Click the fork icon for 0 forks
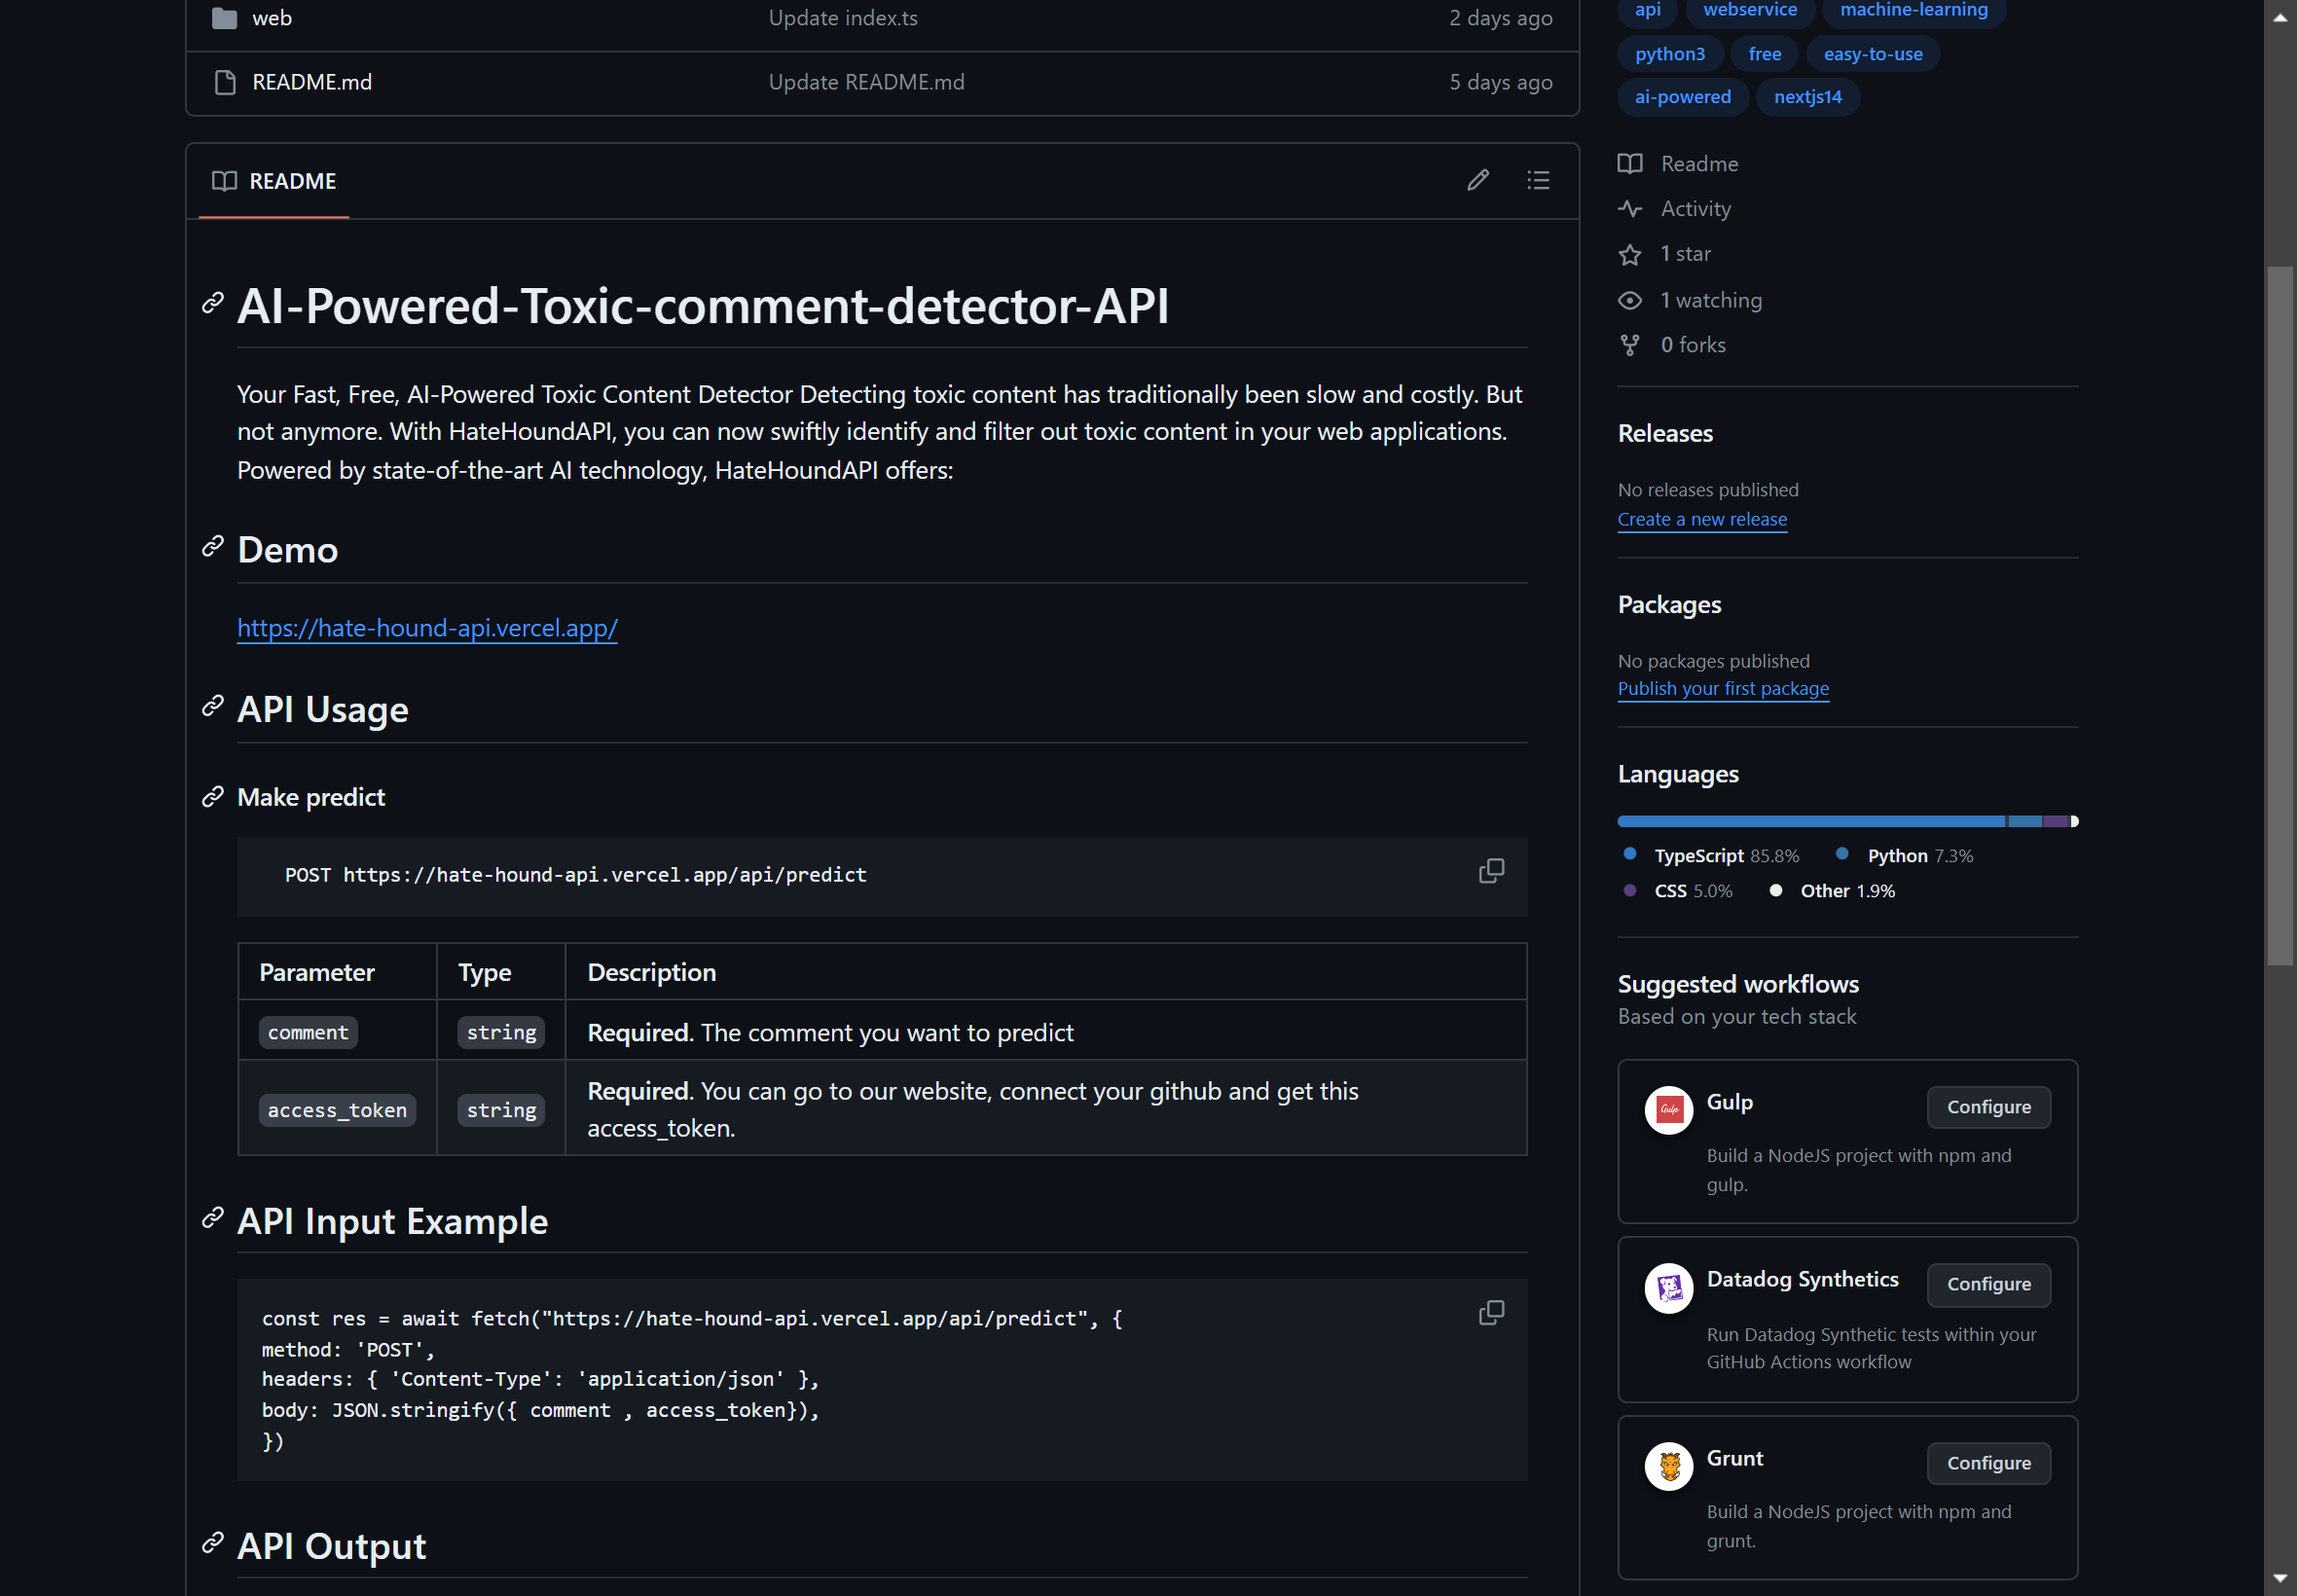This screenshot has width=2297, height=1596. click(x=1630, y=345)
